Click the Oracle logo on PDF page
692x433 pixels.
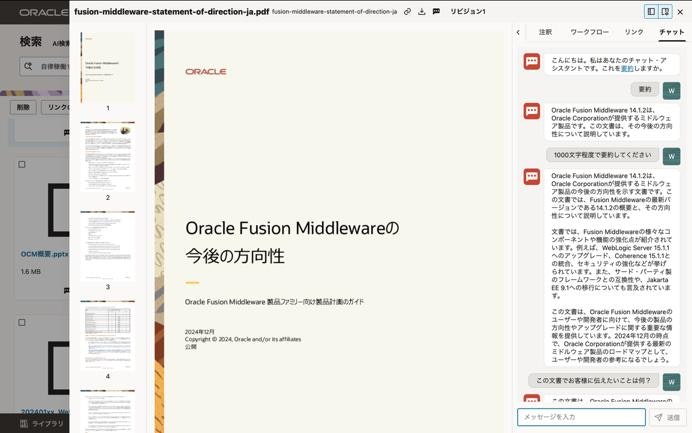[x=206, y=72]
